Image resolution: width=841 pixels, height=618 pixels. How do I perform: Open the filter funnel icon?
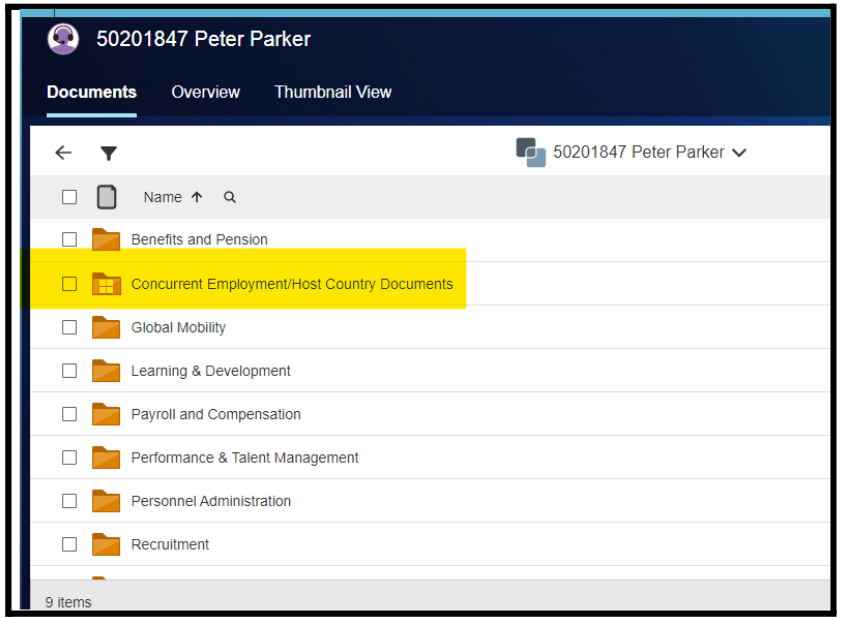coord(109,153)
